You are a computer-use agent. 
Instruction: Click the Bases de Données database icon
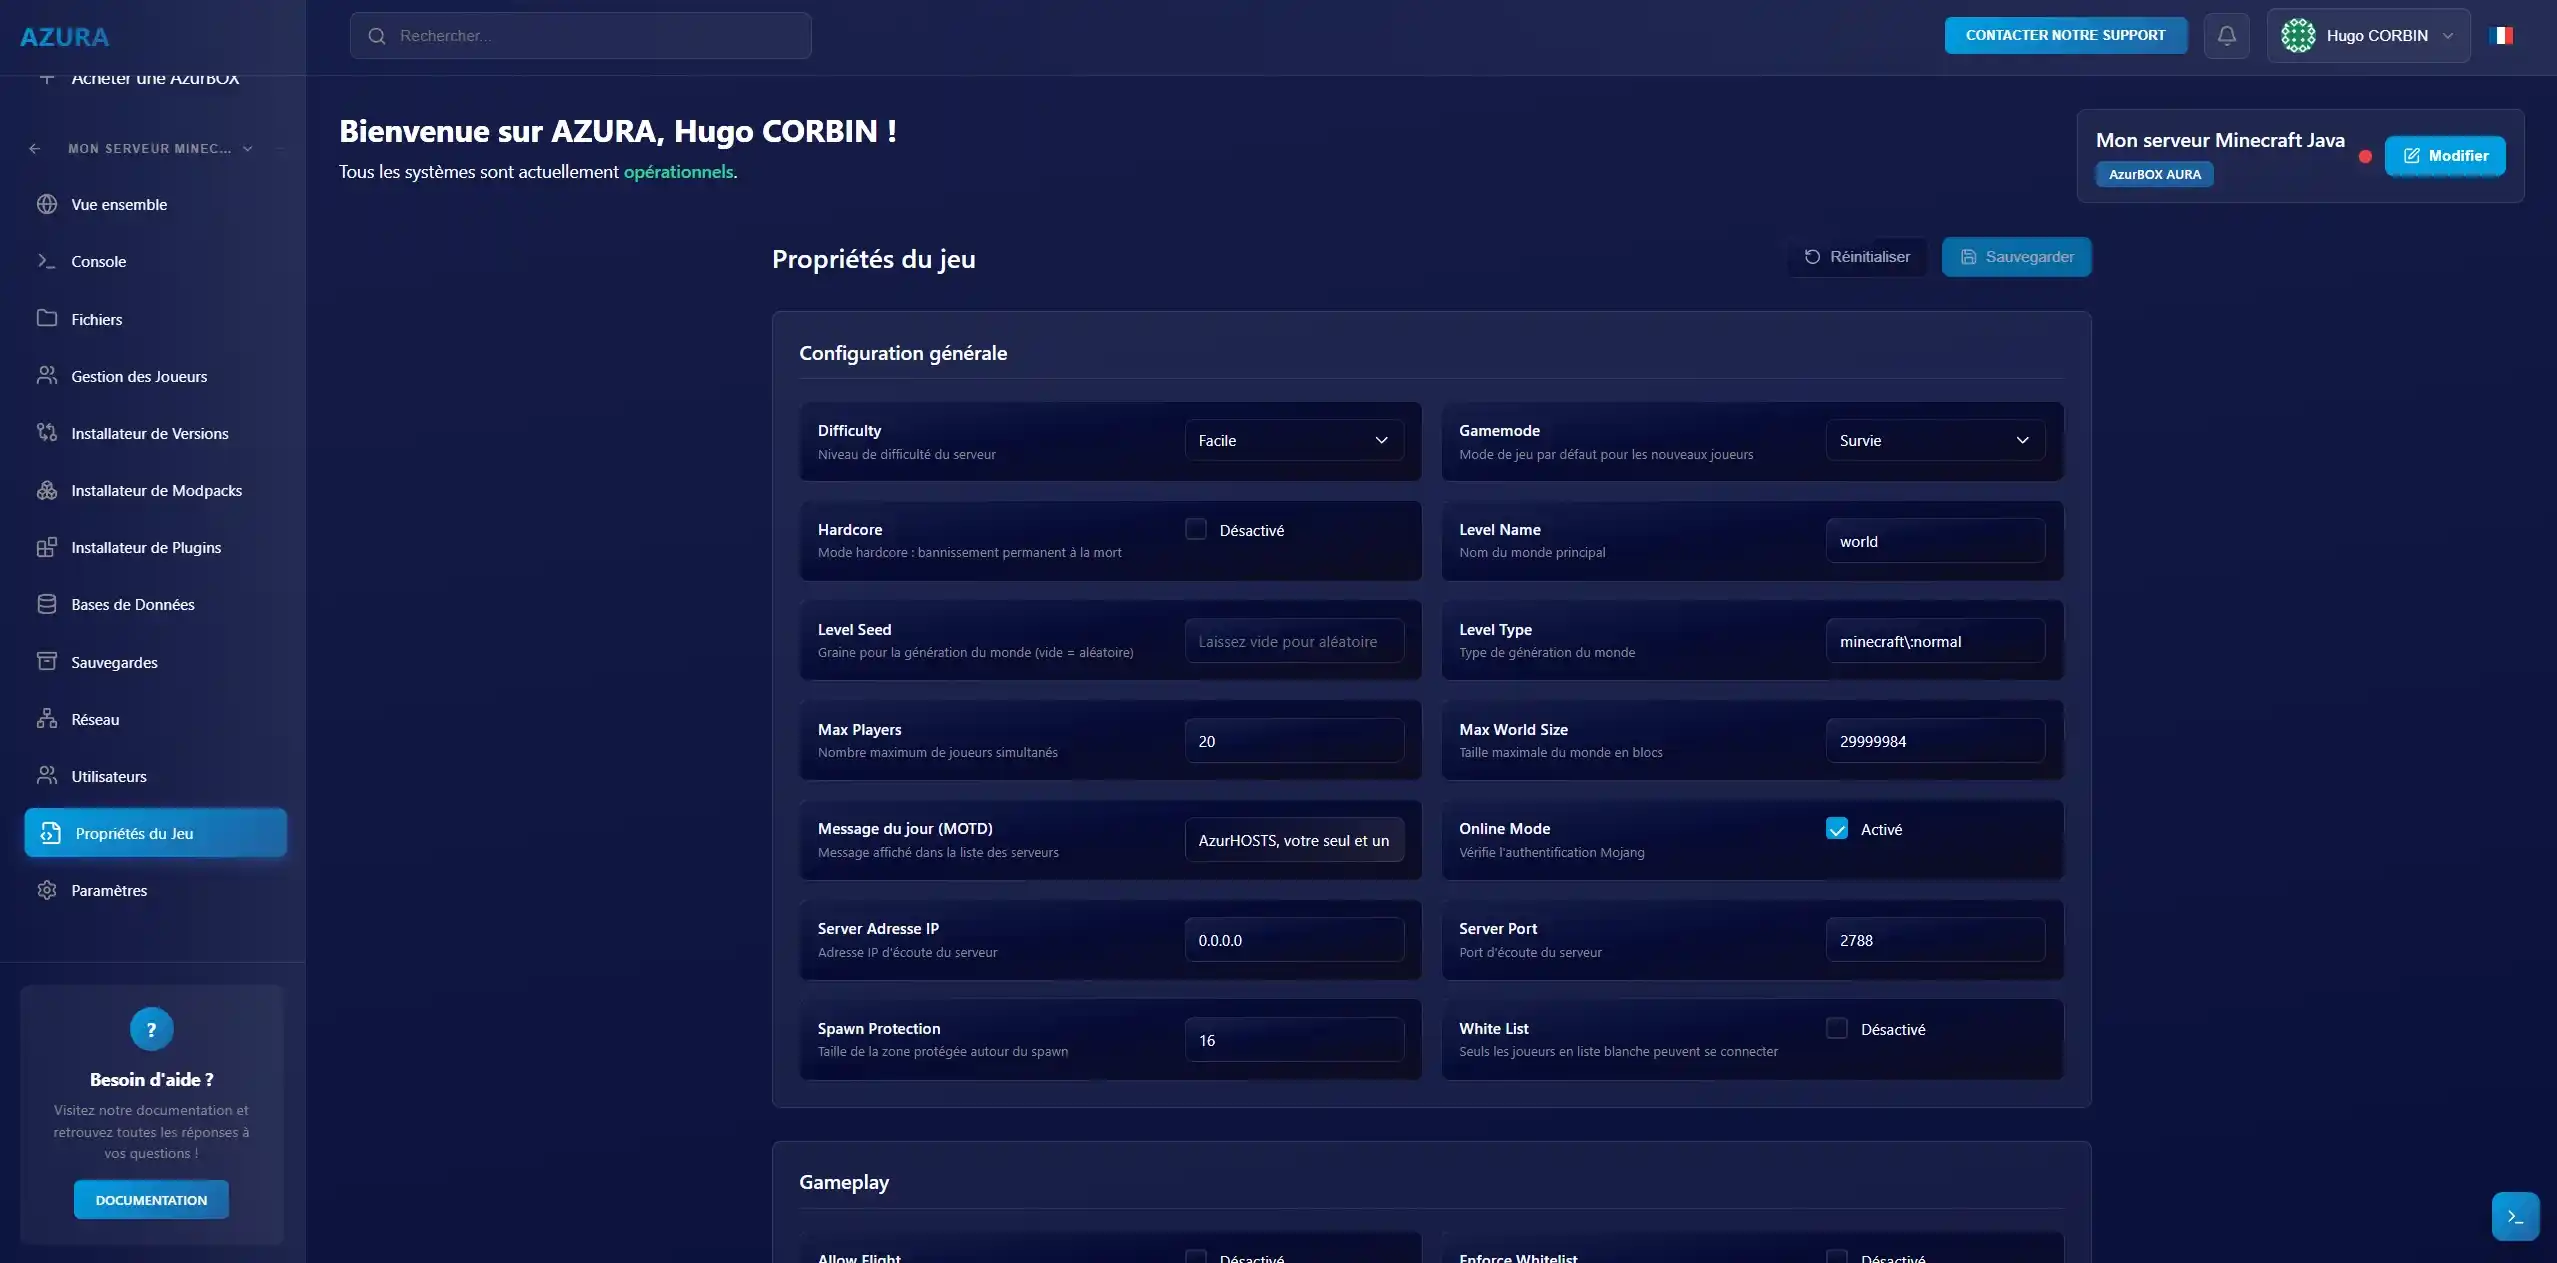47,604
